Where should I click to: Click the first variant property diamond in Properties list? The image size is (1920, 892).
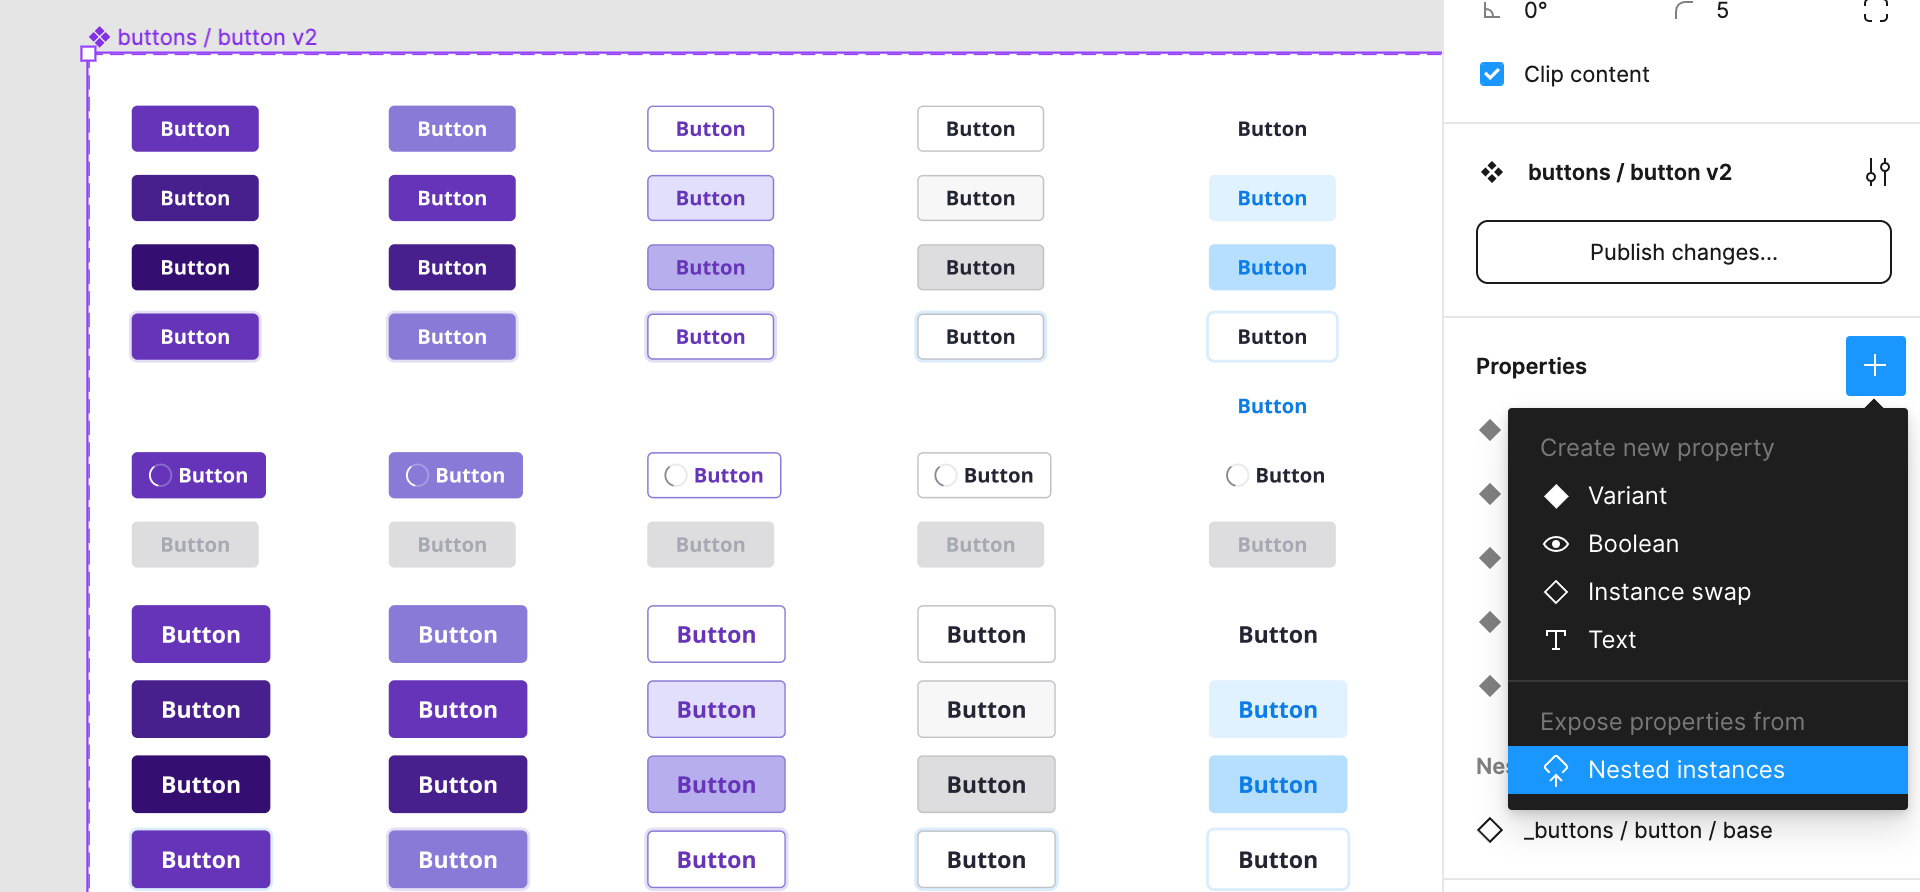point(1490,430)
